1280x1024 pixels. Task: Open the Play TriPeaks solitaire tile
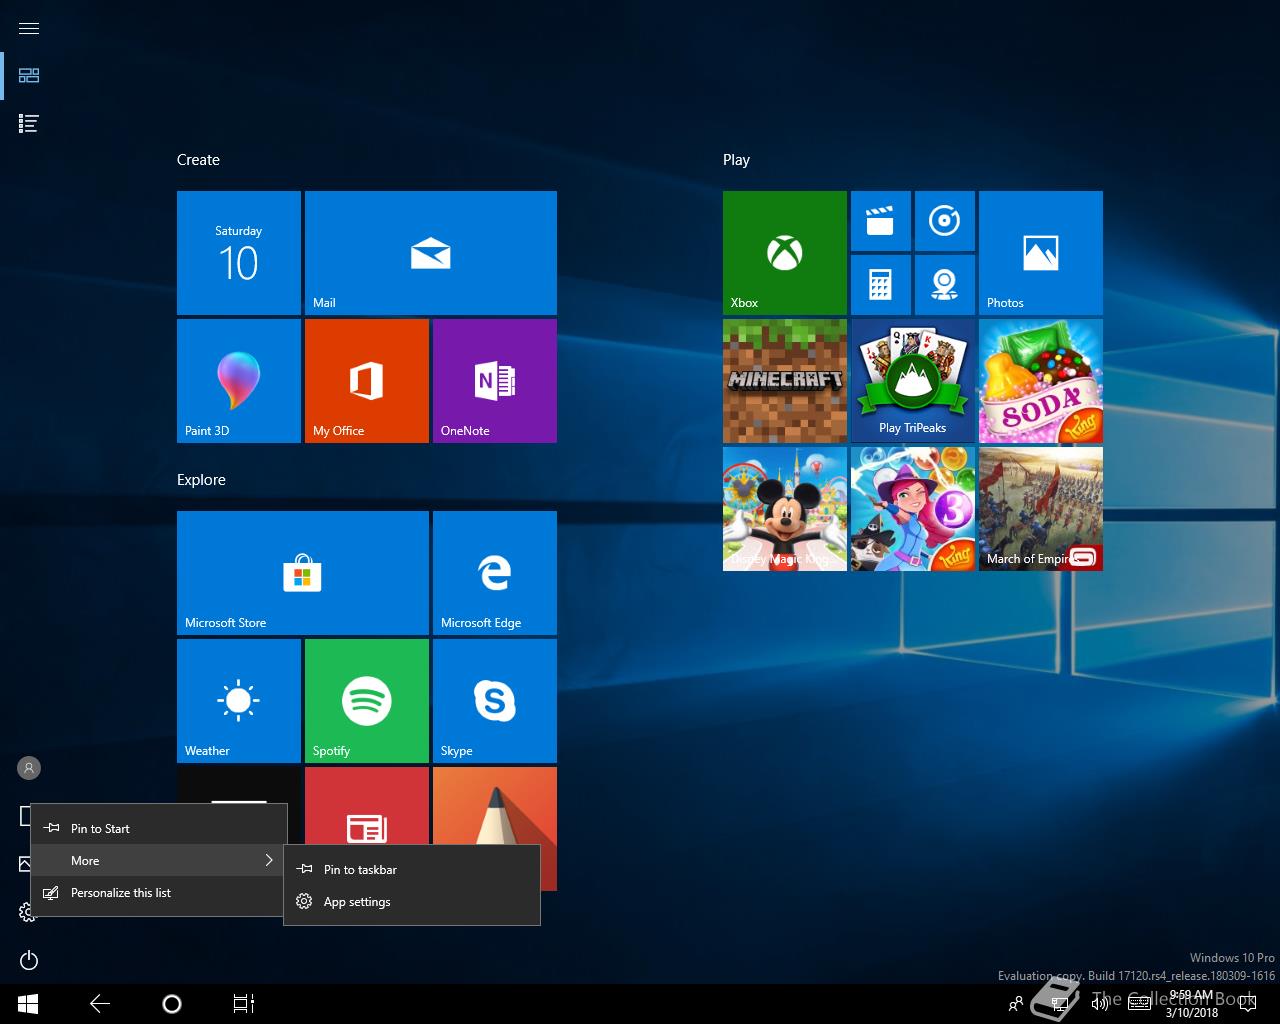coord(913,381)
